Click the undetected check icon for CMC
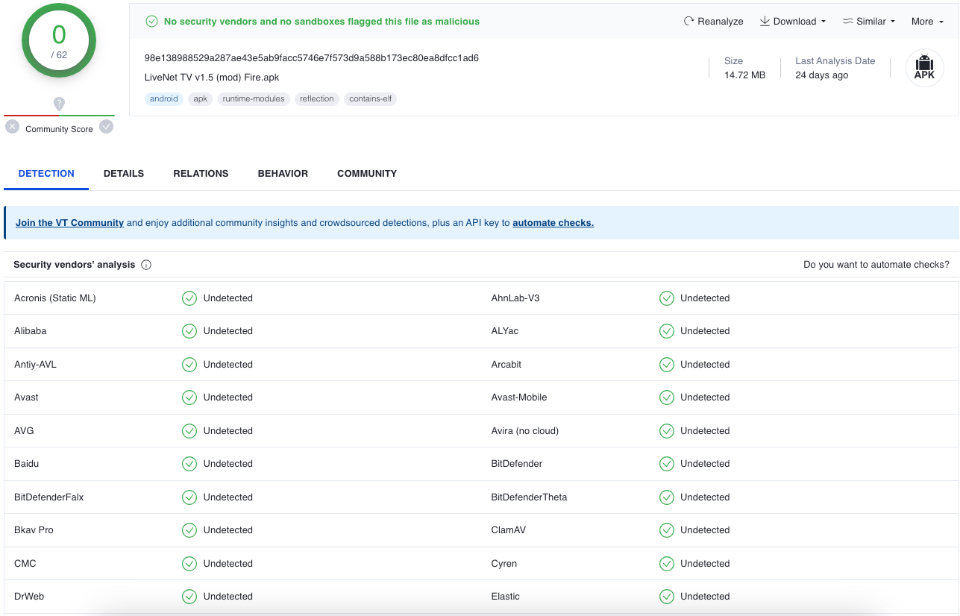 point(189,563)
